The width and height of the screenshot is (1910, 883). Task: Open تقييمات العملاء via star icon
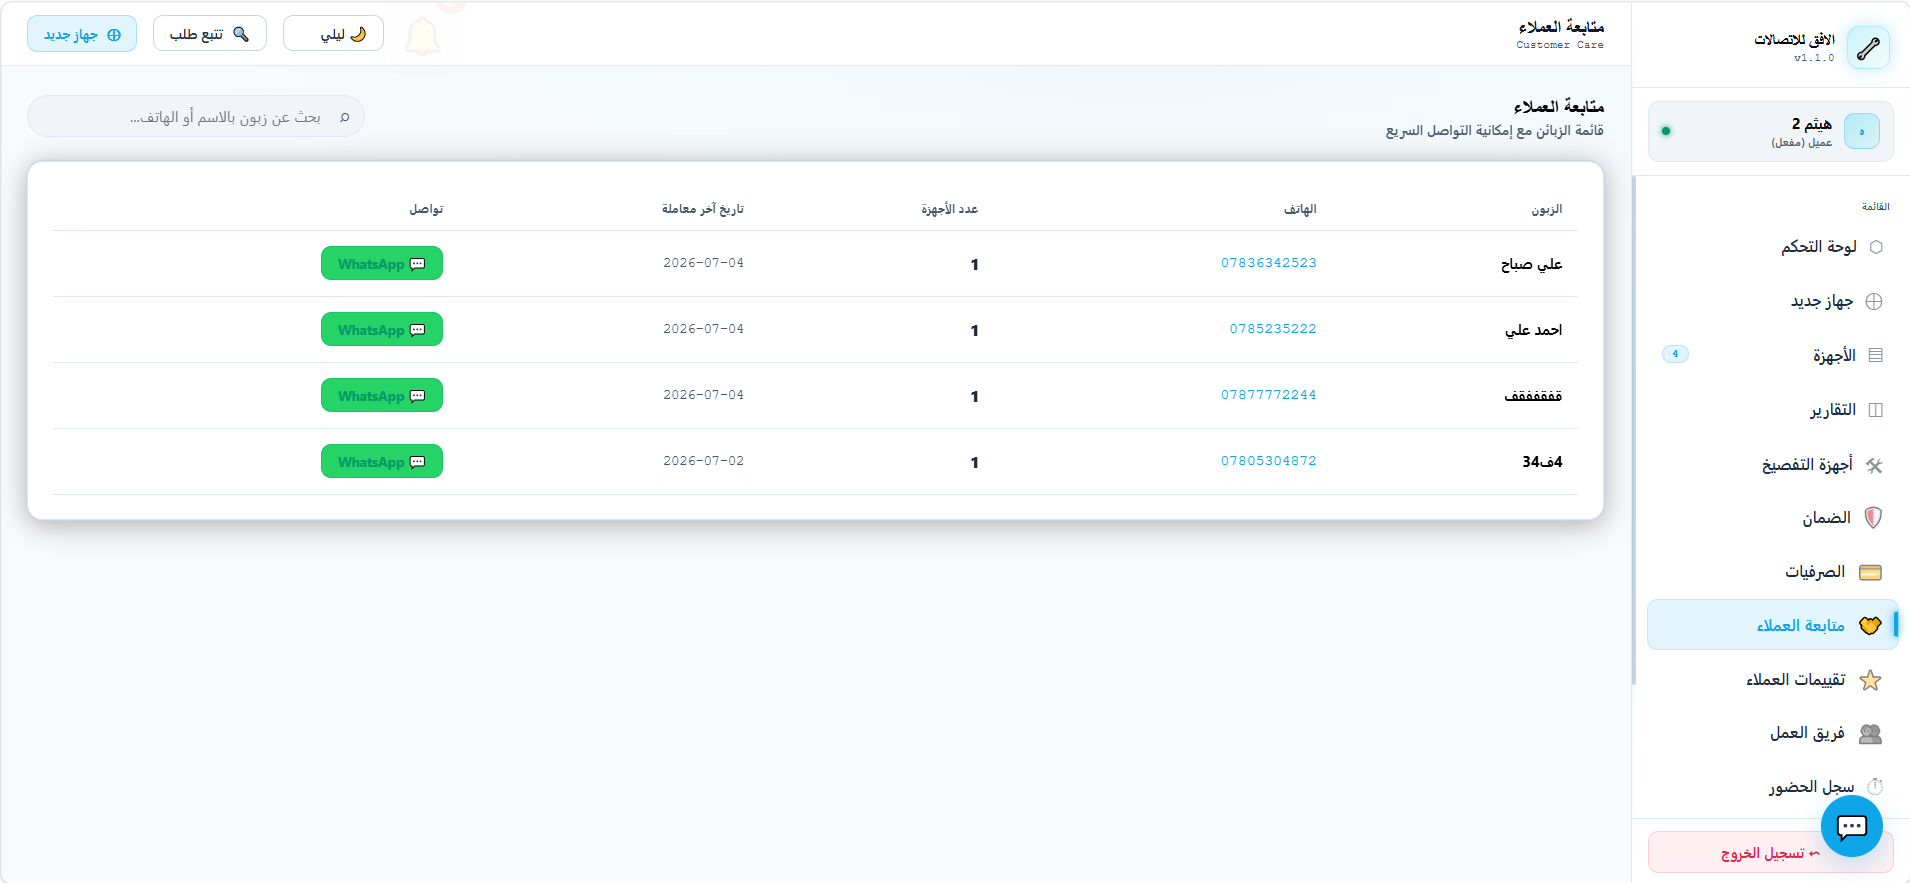click(x=1870, y=680)
